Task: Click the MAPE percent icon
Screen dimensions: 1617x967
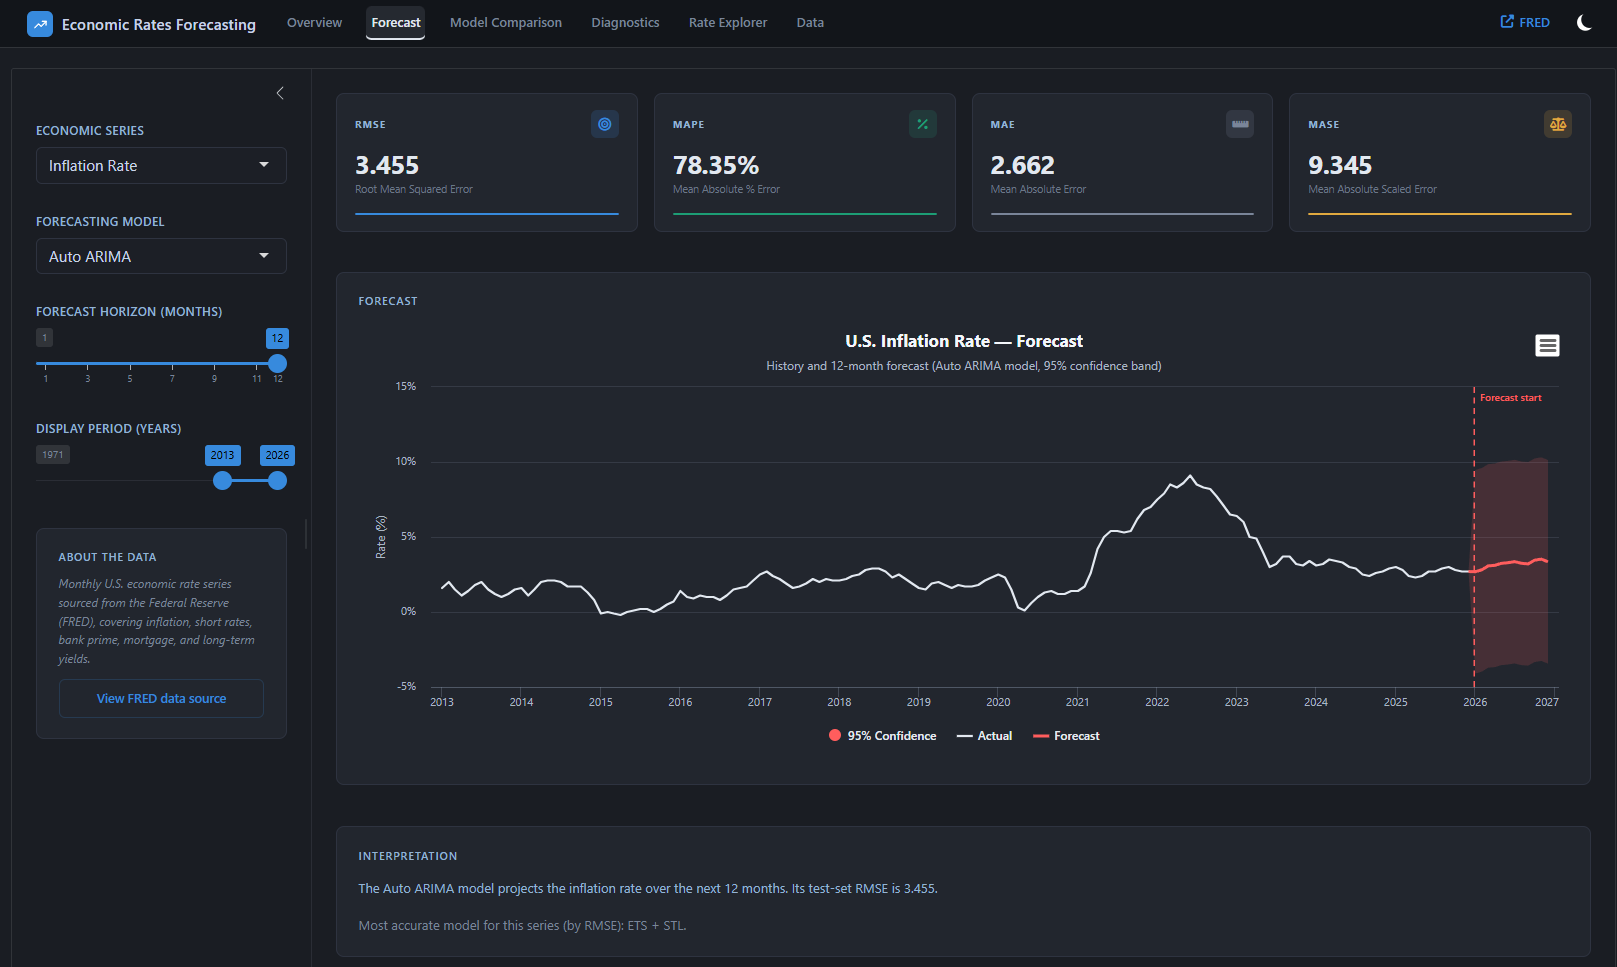Action: click(x=923, y=124)
